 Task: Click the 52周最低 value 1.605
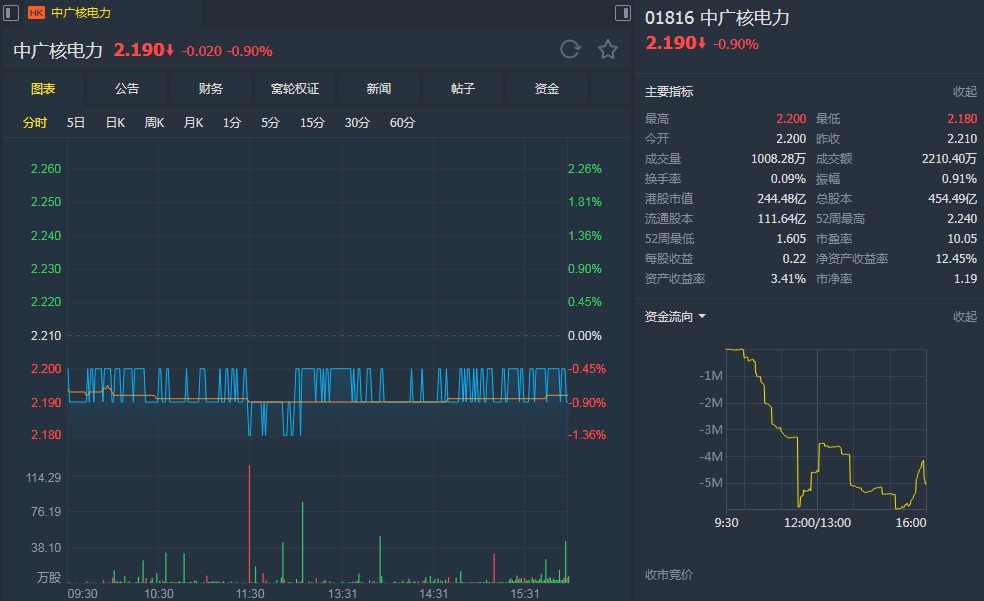coord(791,238)
